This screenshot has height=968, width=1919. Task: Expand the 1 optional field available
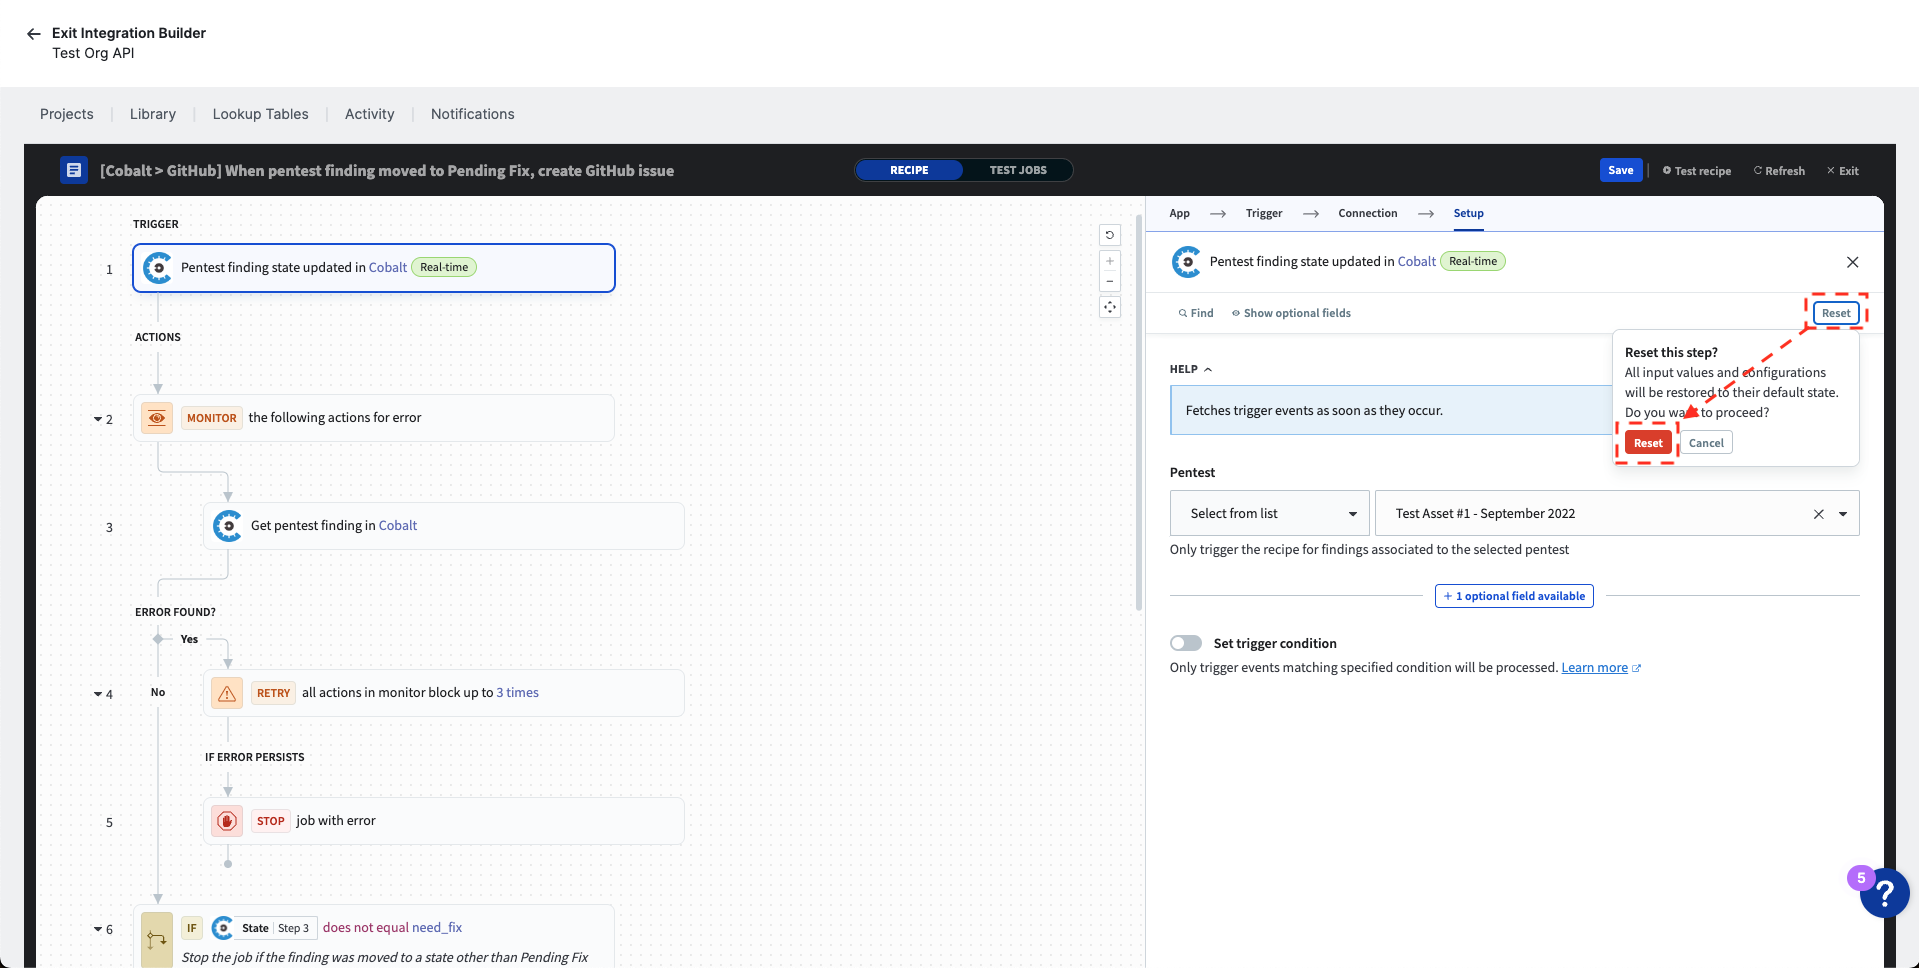pos(1514,596)
